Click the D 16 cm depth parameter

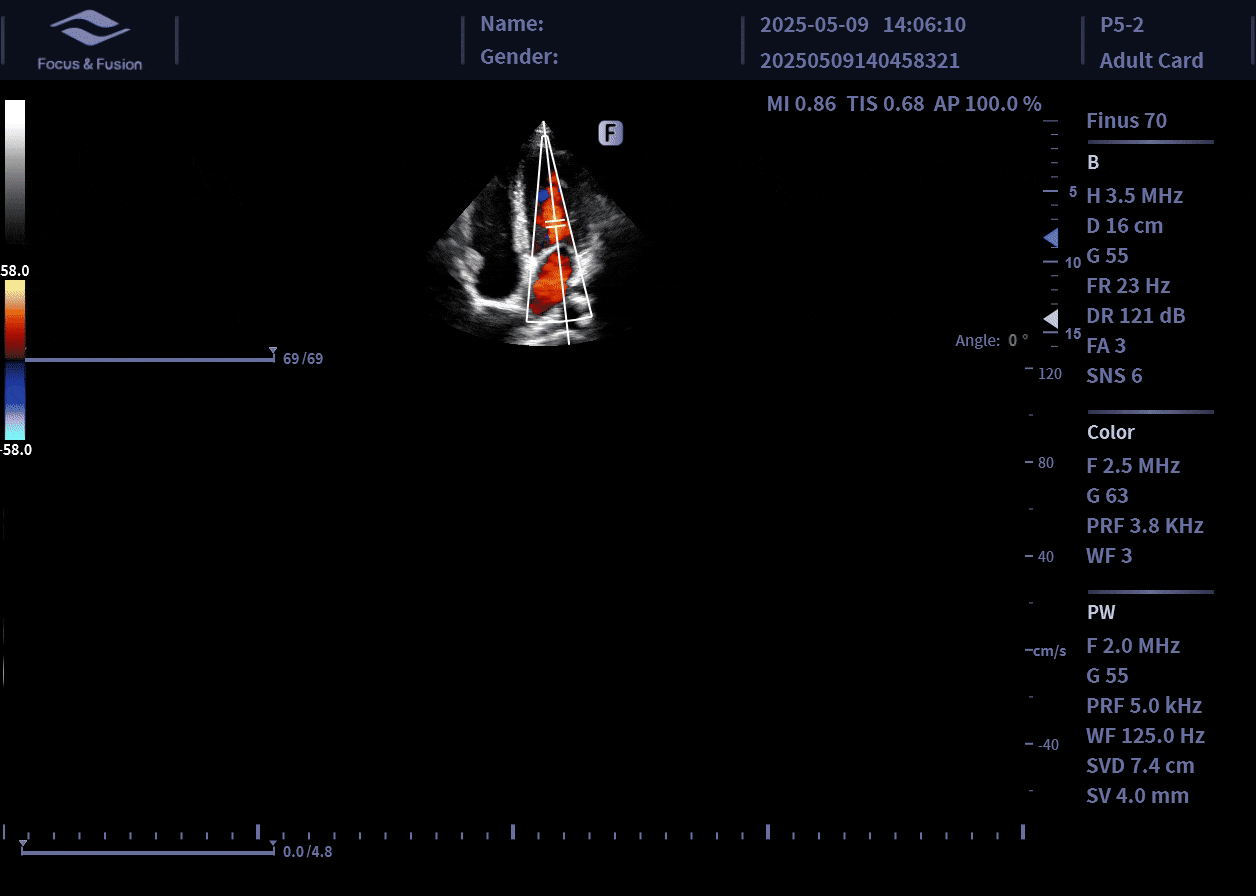point(1125,226)
